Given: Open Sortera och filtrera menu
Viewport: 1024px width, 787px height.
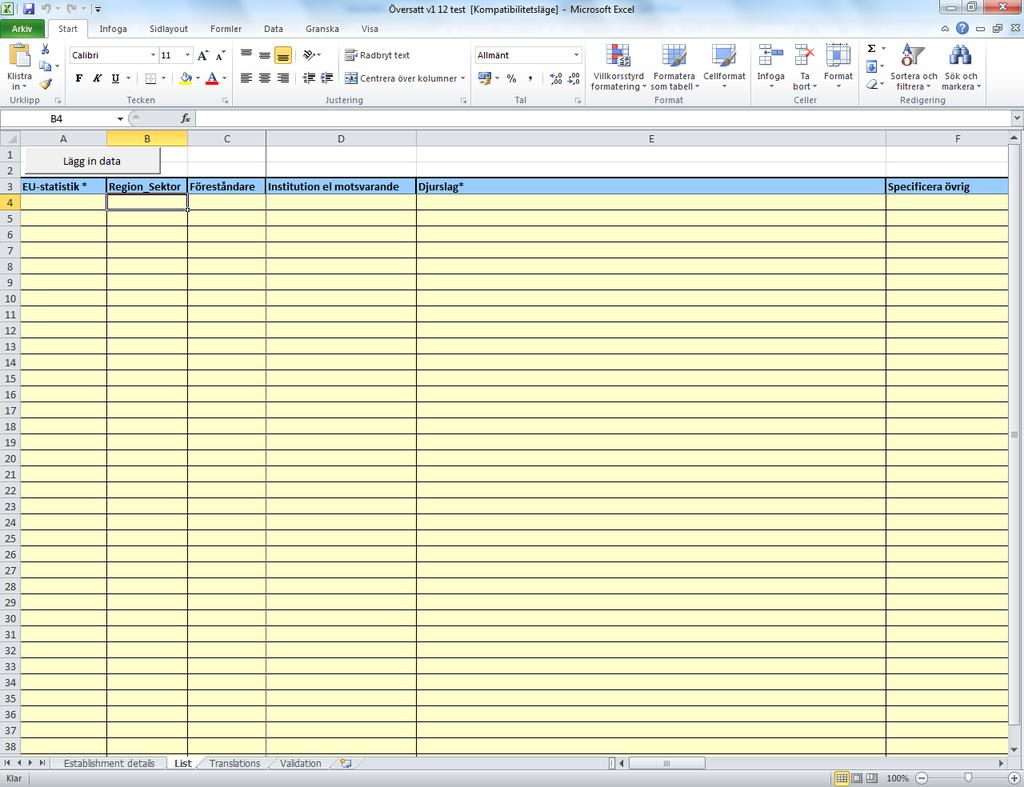Looking at the screenshot, I should (913, 67).
